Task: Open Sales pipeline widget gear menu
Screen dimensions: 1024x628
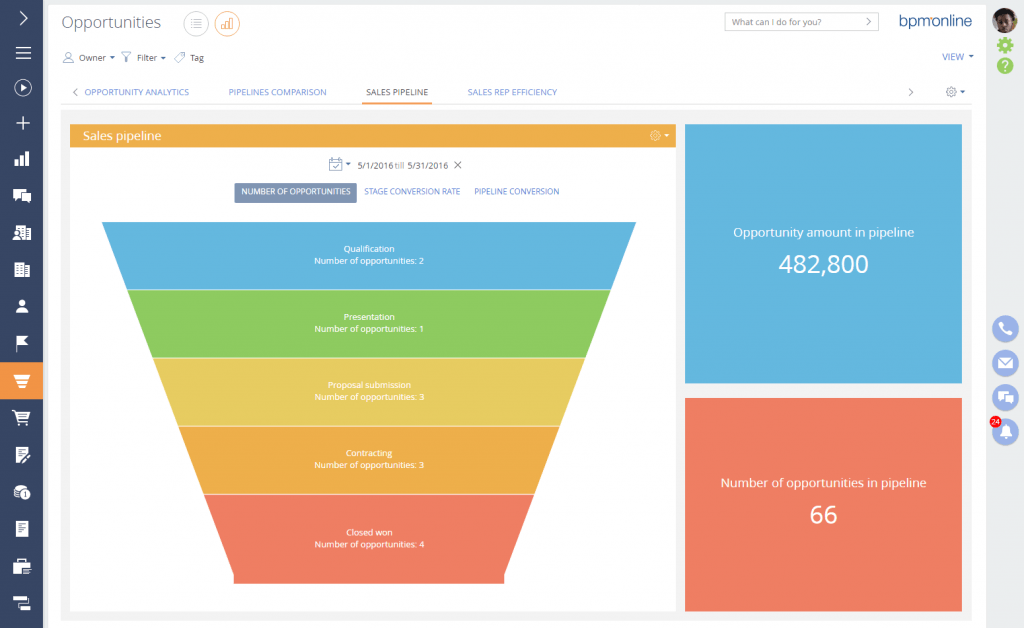Action: click(659, 135)
